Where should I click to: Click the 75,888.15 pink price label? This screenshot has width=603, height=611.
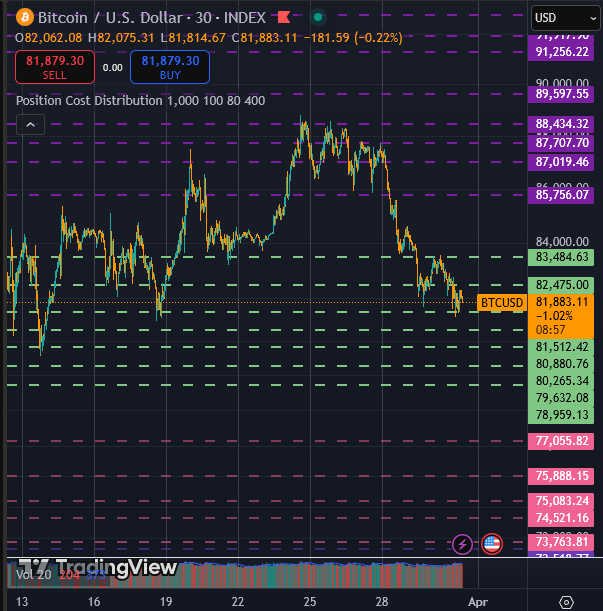pos(561,476)
